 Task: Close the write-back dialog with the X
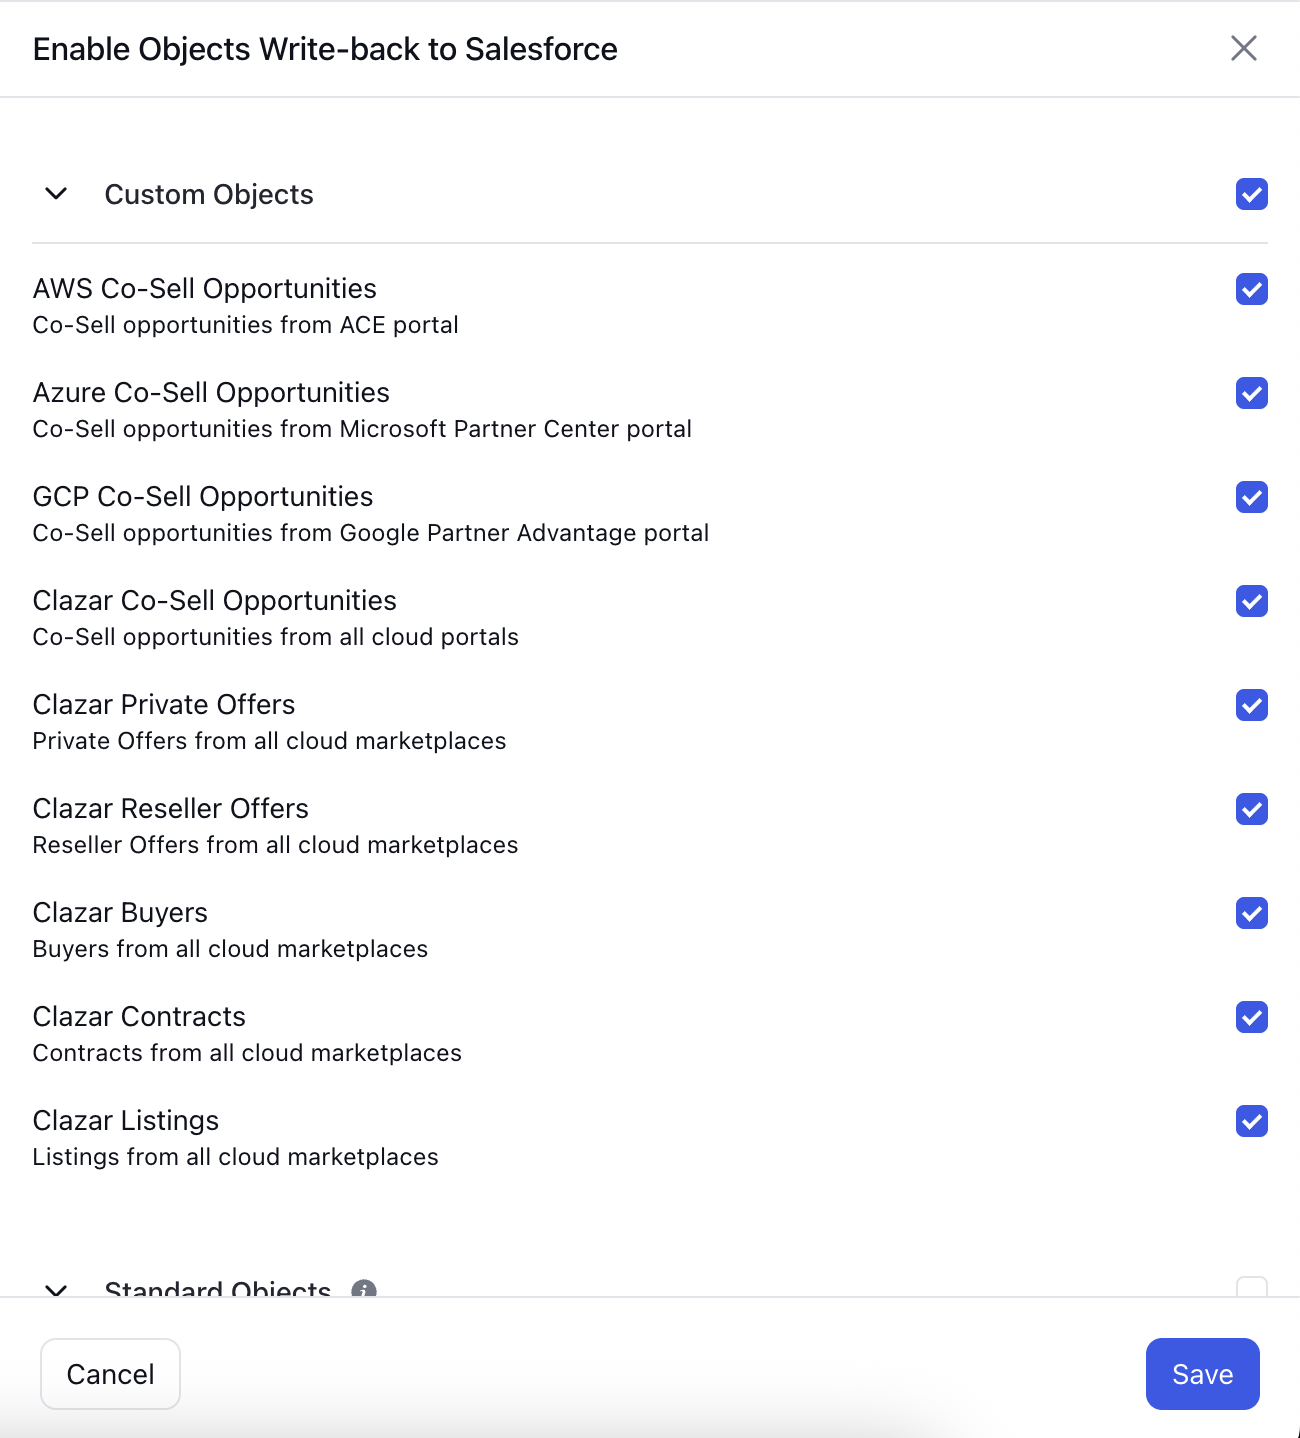tap(1243, 48)
